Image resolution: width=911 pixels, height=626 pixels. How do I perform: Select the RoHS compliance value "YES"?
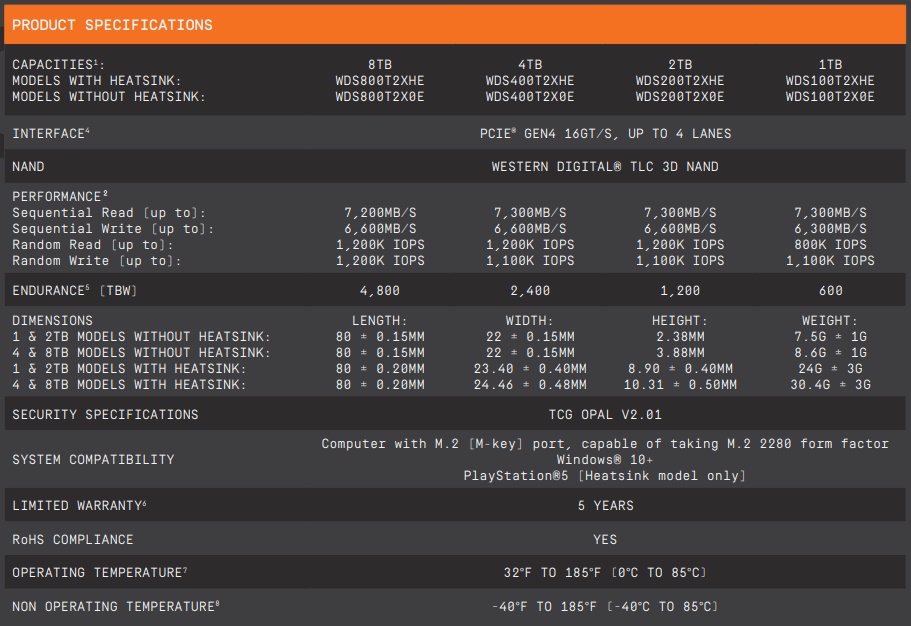pyautogui.click(x=605, y=540)
